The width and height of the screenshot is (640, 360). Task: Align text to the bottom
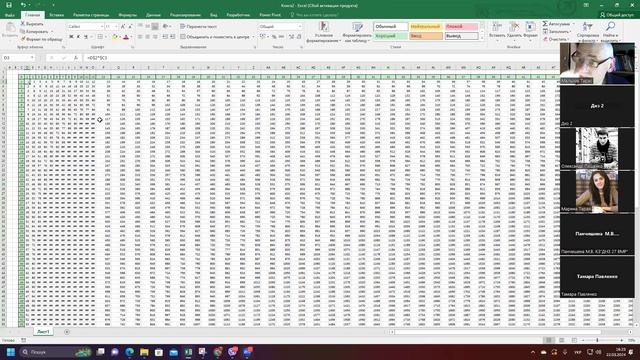coord(155,27)
